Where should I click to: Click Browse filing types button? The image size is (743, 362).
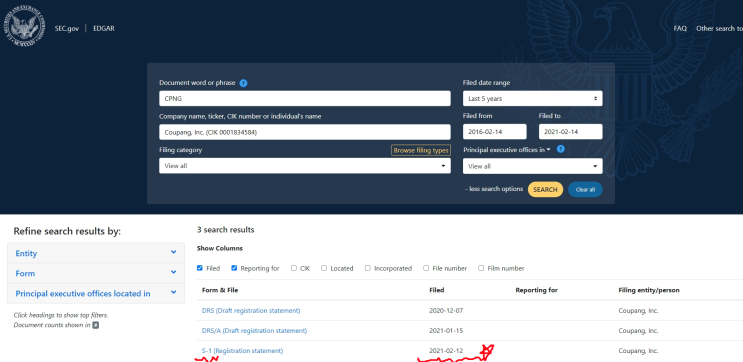(421, 150)
